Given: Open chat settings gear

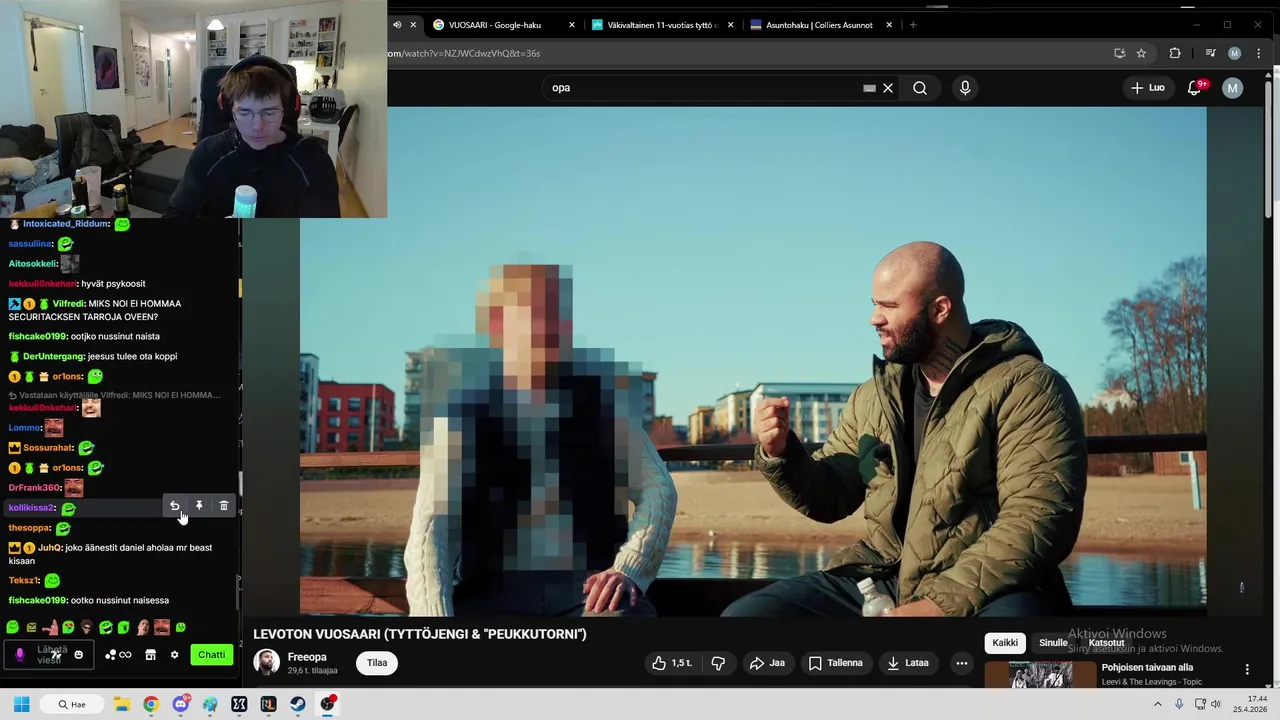Looking at the screenshot, I should coord(174,655).
